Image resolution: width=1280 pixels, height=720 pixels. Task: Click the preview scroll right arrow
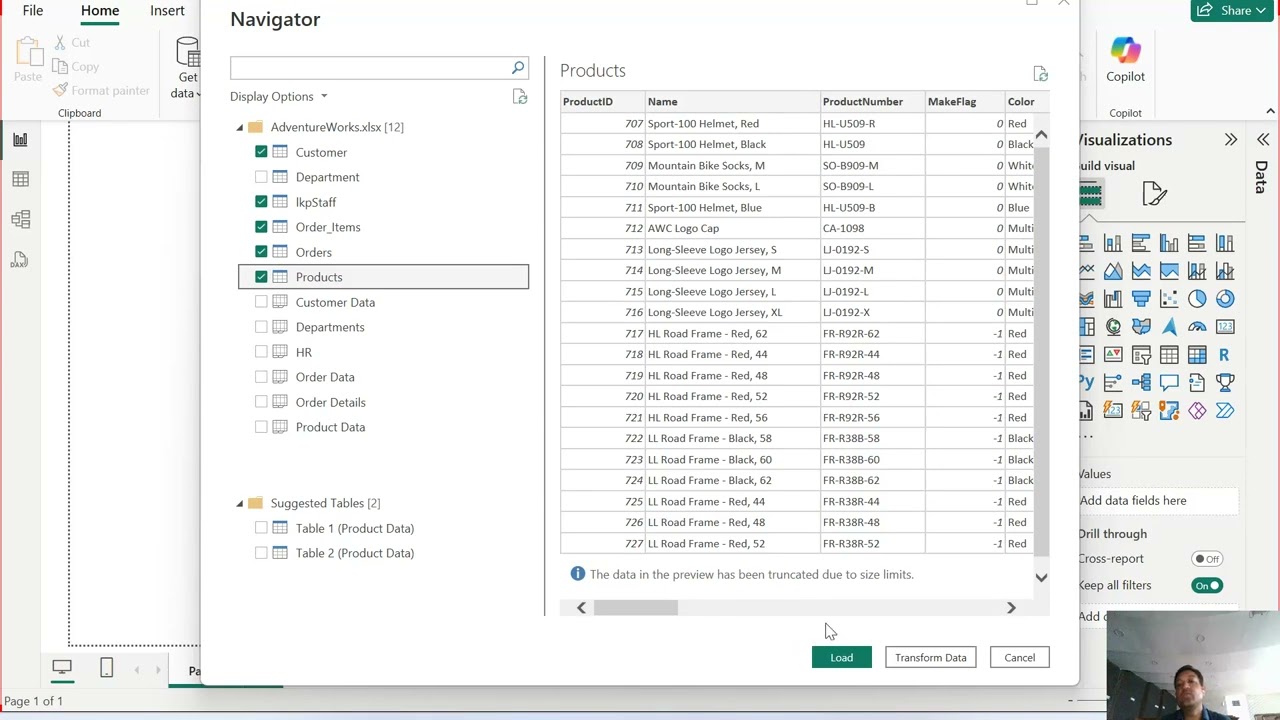[x=1011, y=608]
